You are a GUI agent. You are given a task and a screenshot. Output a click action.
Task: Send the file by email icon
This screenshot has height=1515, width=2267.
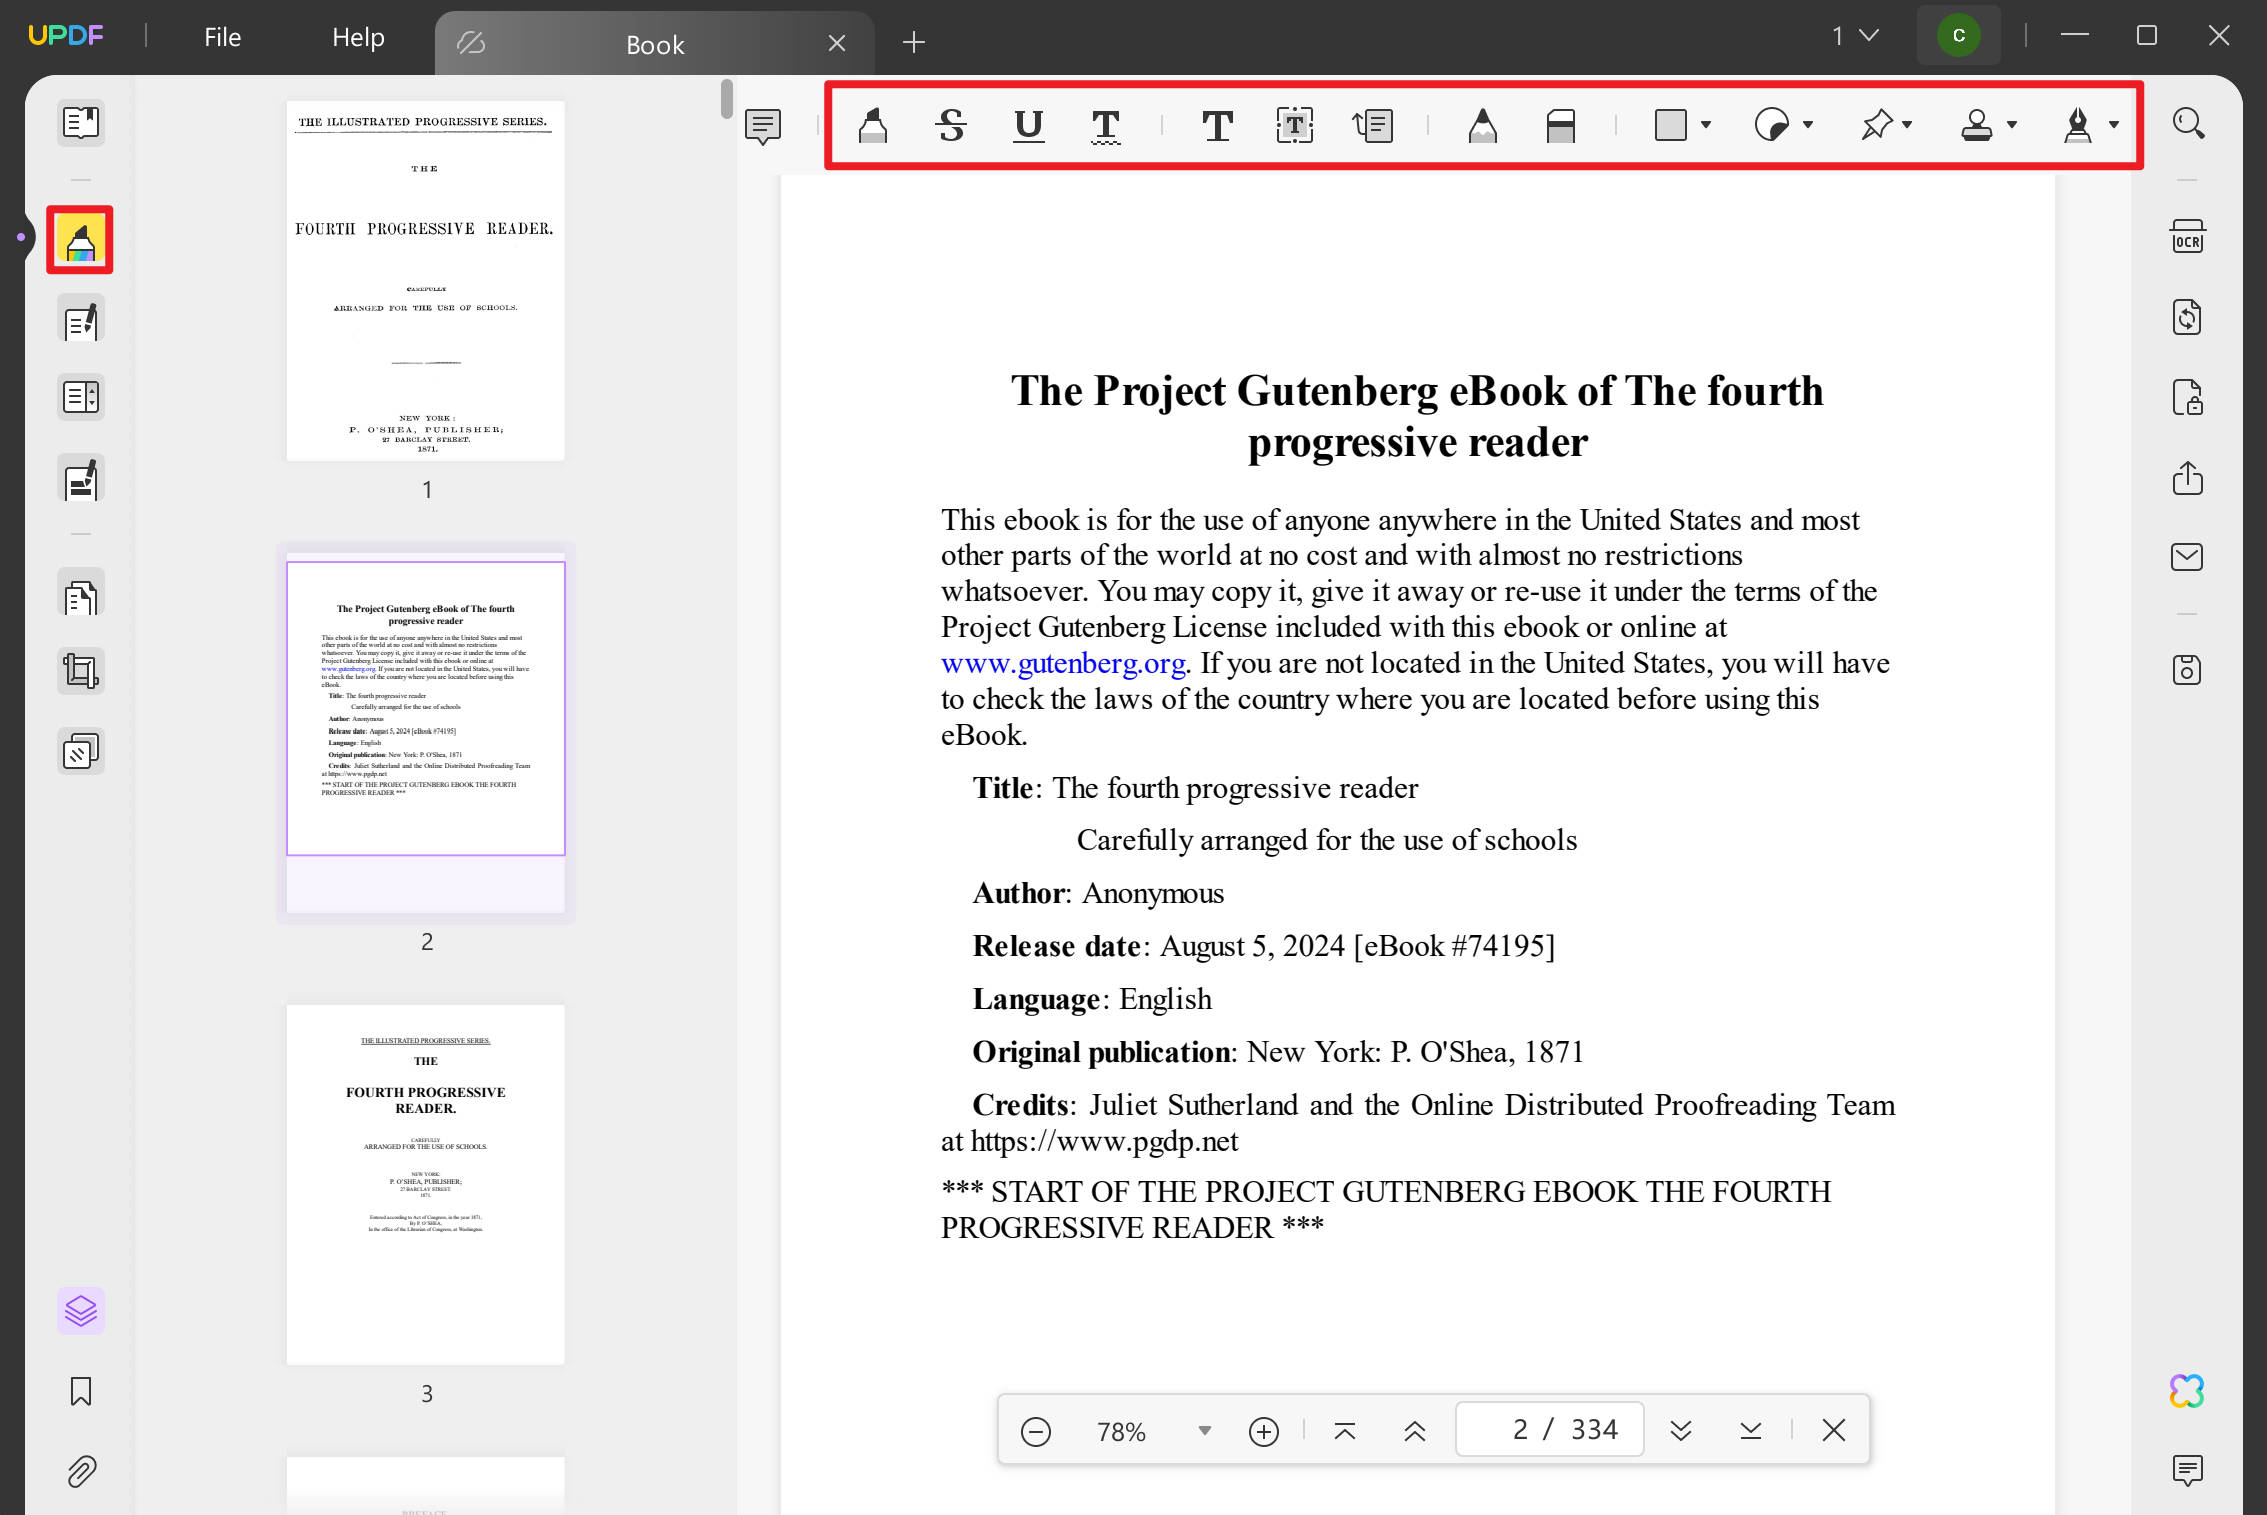pos(2187,557)
